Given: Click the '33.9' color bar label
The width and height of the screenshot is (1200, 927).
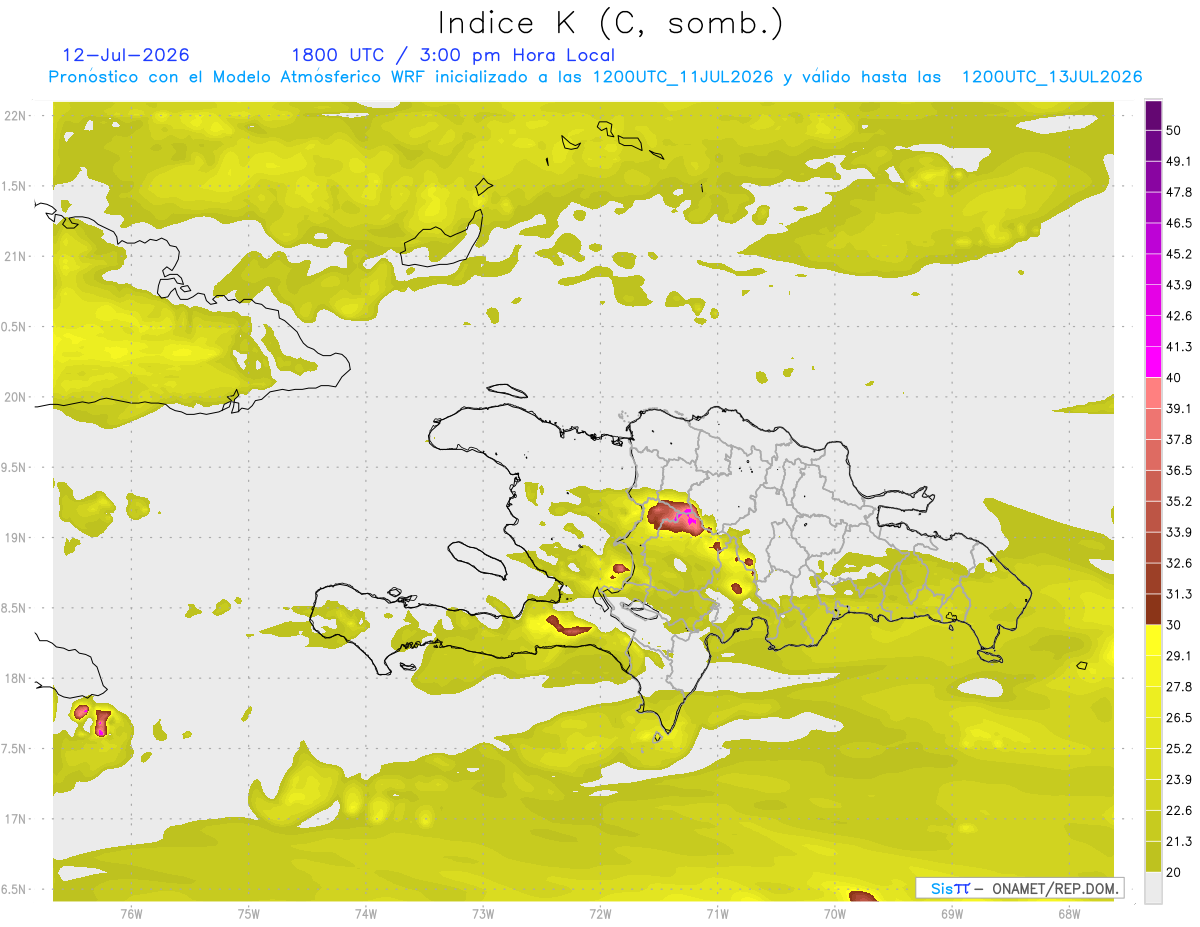Looking at the screenshot, I should [x=1179, y=532].
